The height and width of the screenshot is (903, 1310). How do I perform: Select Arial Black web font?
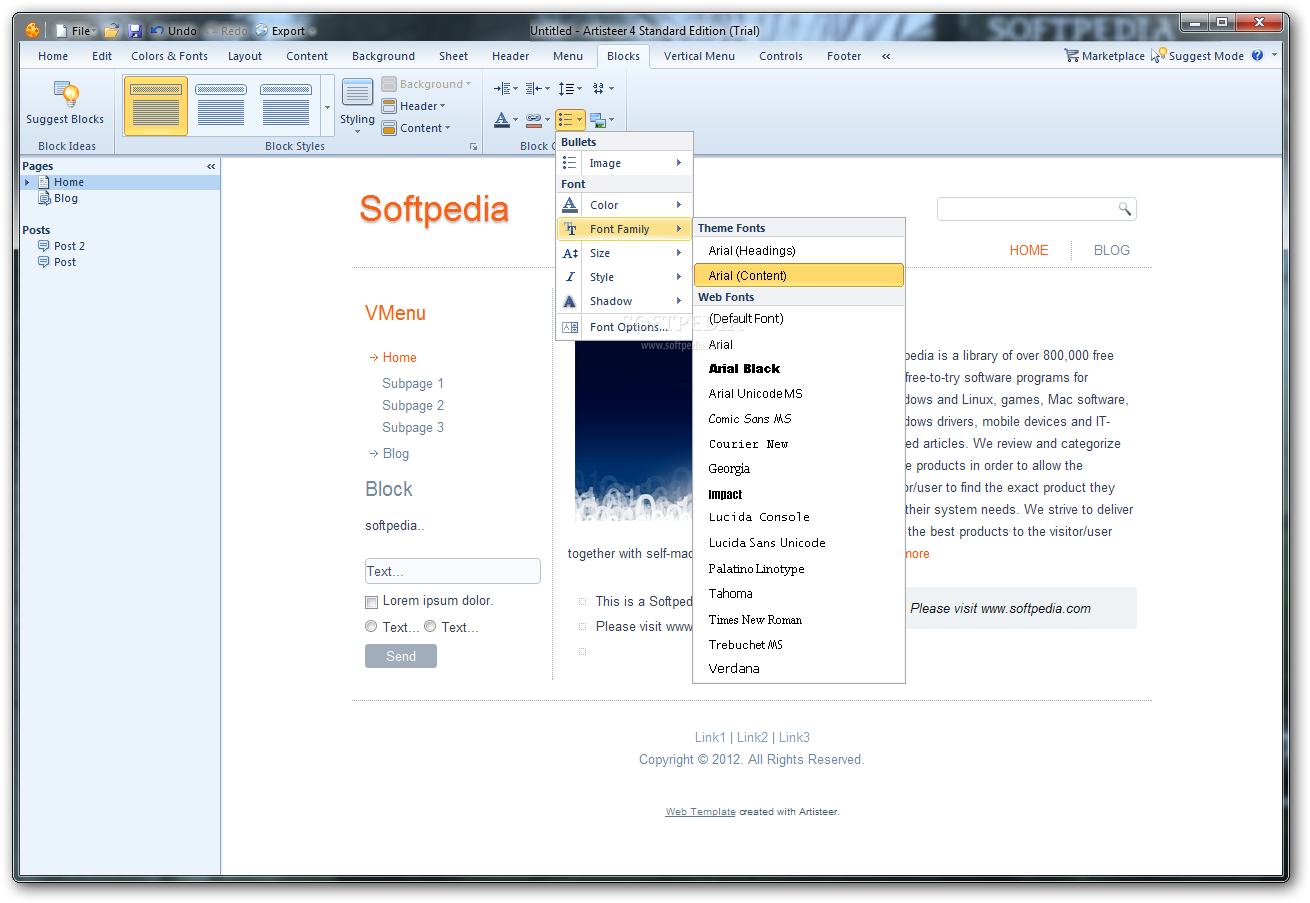click(x=799, y=369)
